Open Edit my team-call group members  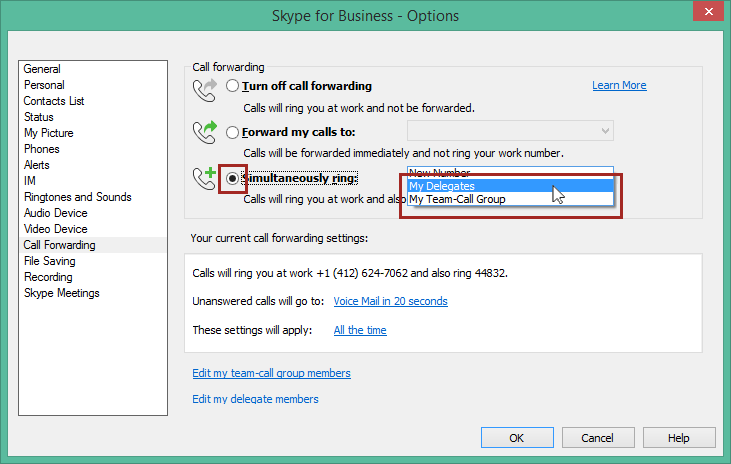[x=271, y=373]
